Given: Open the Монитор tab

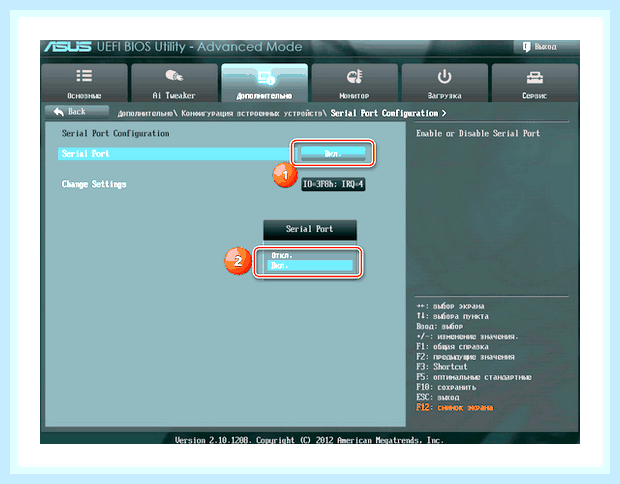Looking at the screenshot, I should (x=355, y=83).
